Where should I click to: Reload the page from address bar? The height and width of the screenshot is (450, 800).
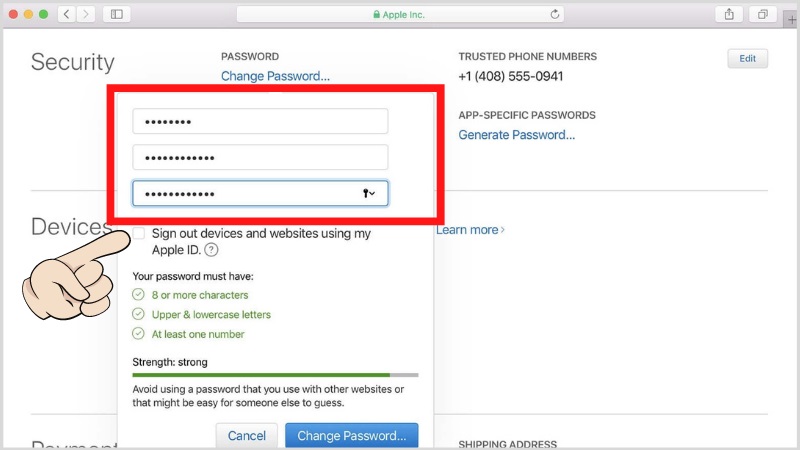[556, 14]
